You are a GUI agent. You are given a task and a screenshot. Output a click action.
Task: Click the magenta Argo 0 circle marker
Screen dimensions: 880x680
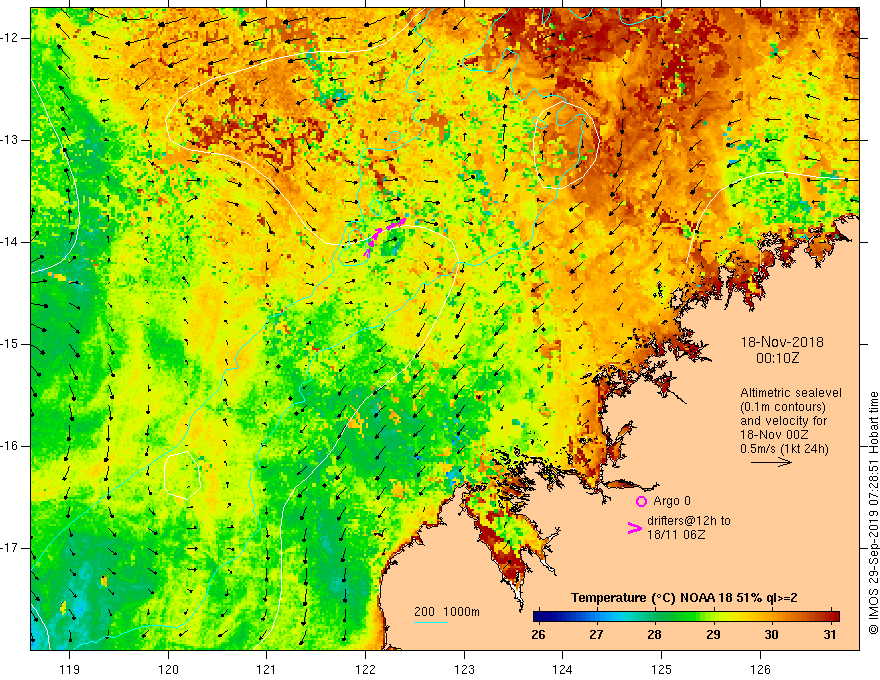coord(641,502)
